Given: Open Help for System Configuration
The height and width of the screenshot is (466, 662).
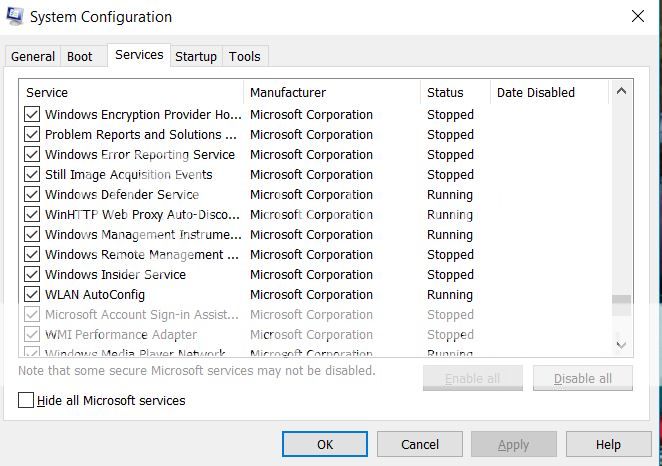Looking at the screenshot, I should coord(608,444).
